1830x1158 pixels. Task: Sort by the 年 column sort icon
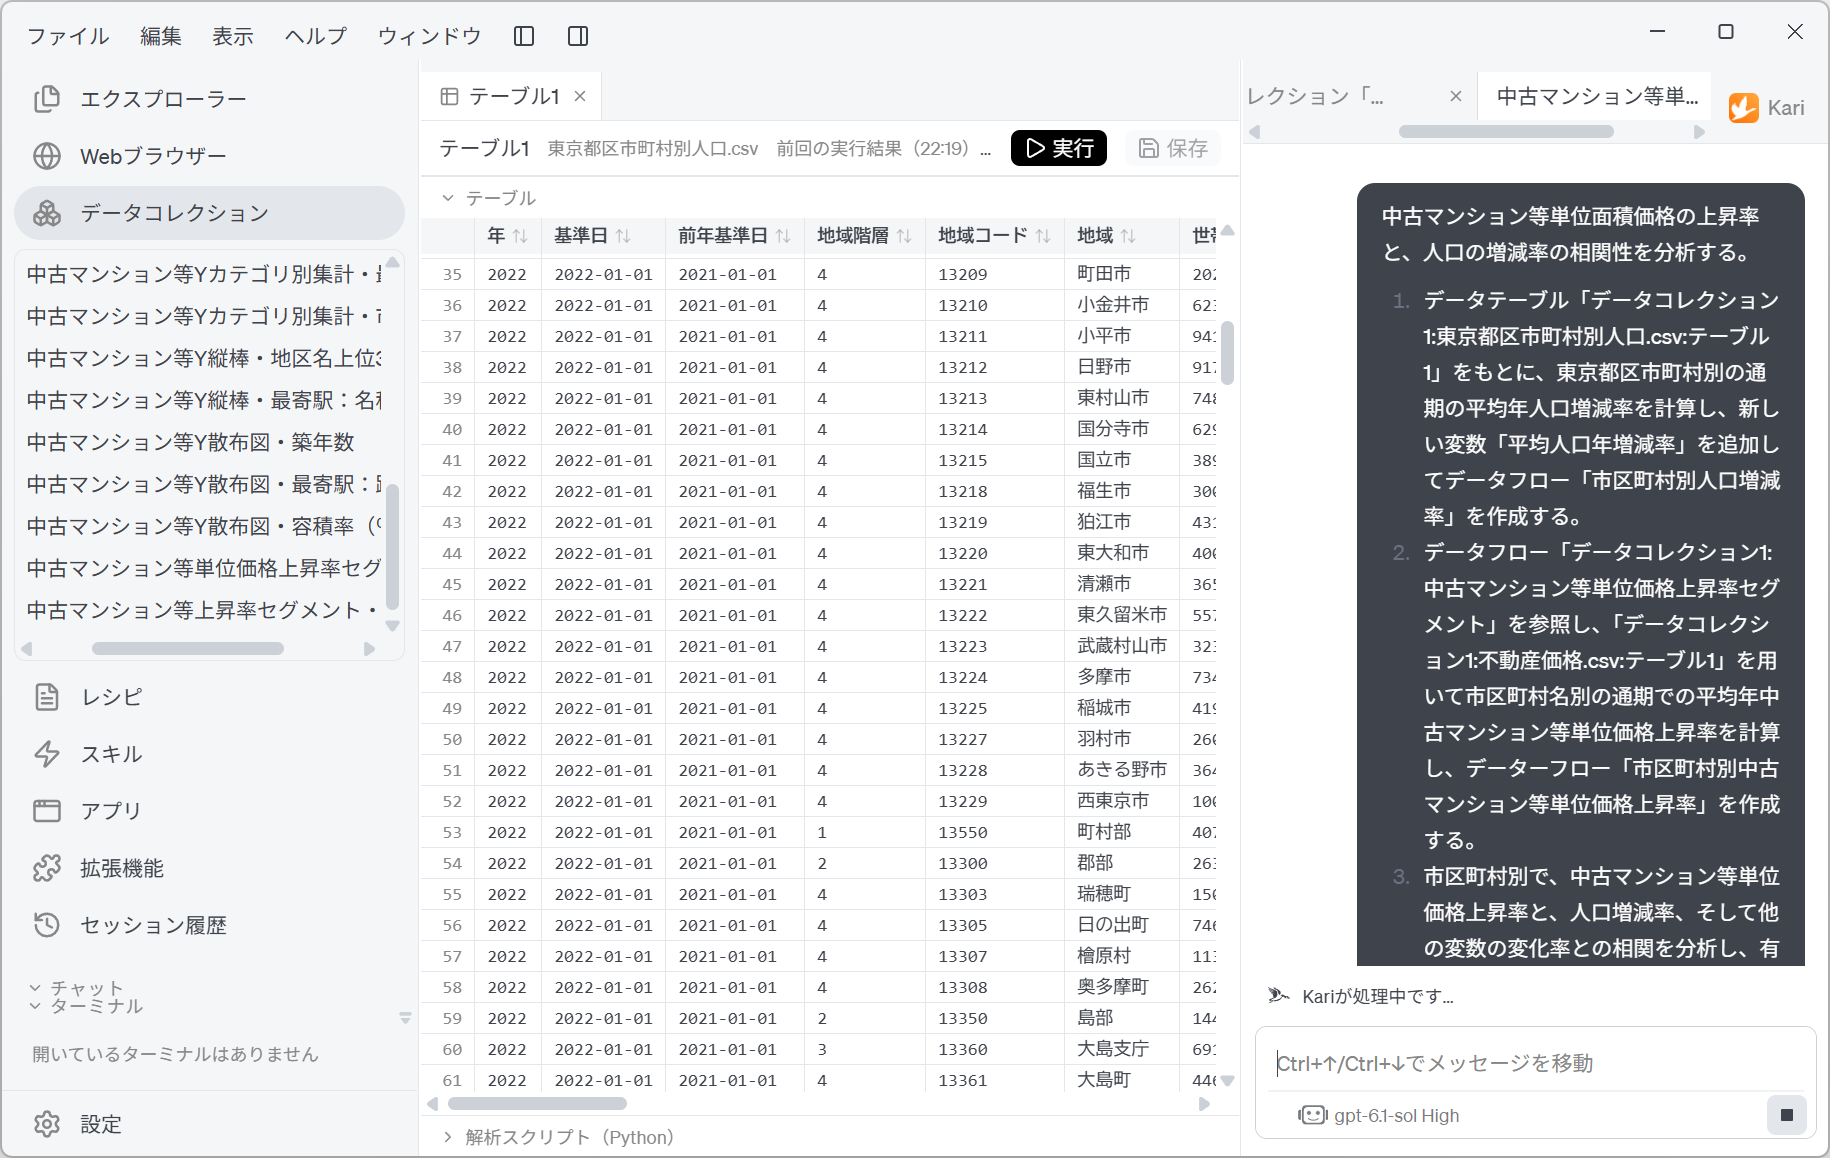click(520, 236)
